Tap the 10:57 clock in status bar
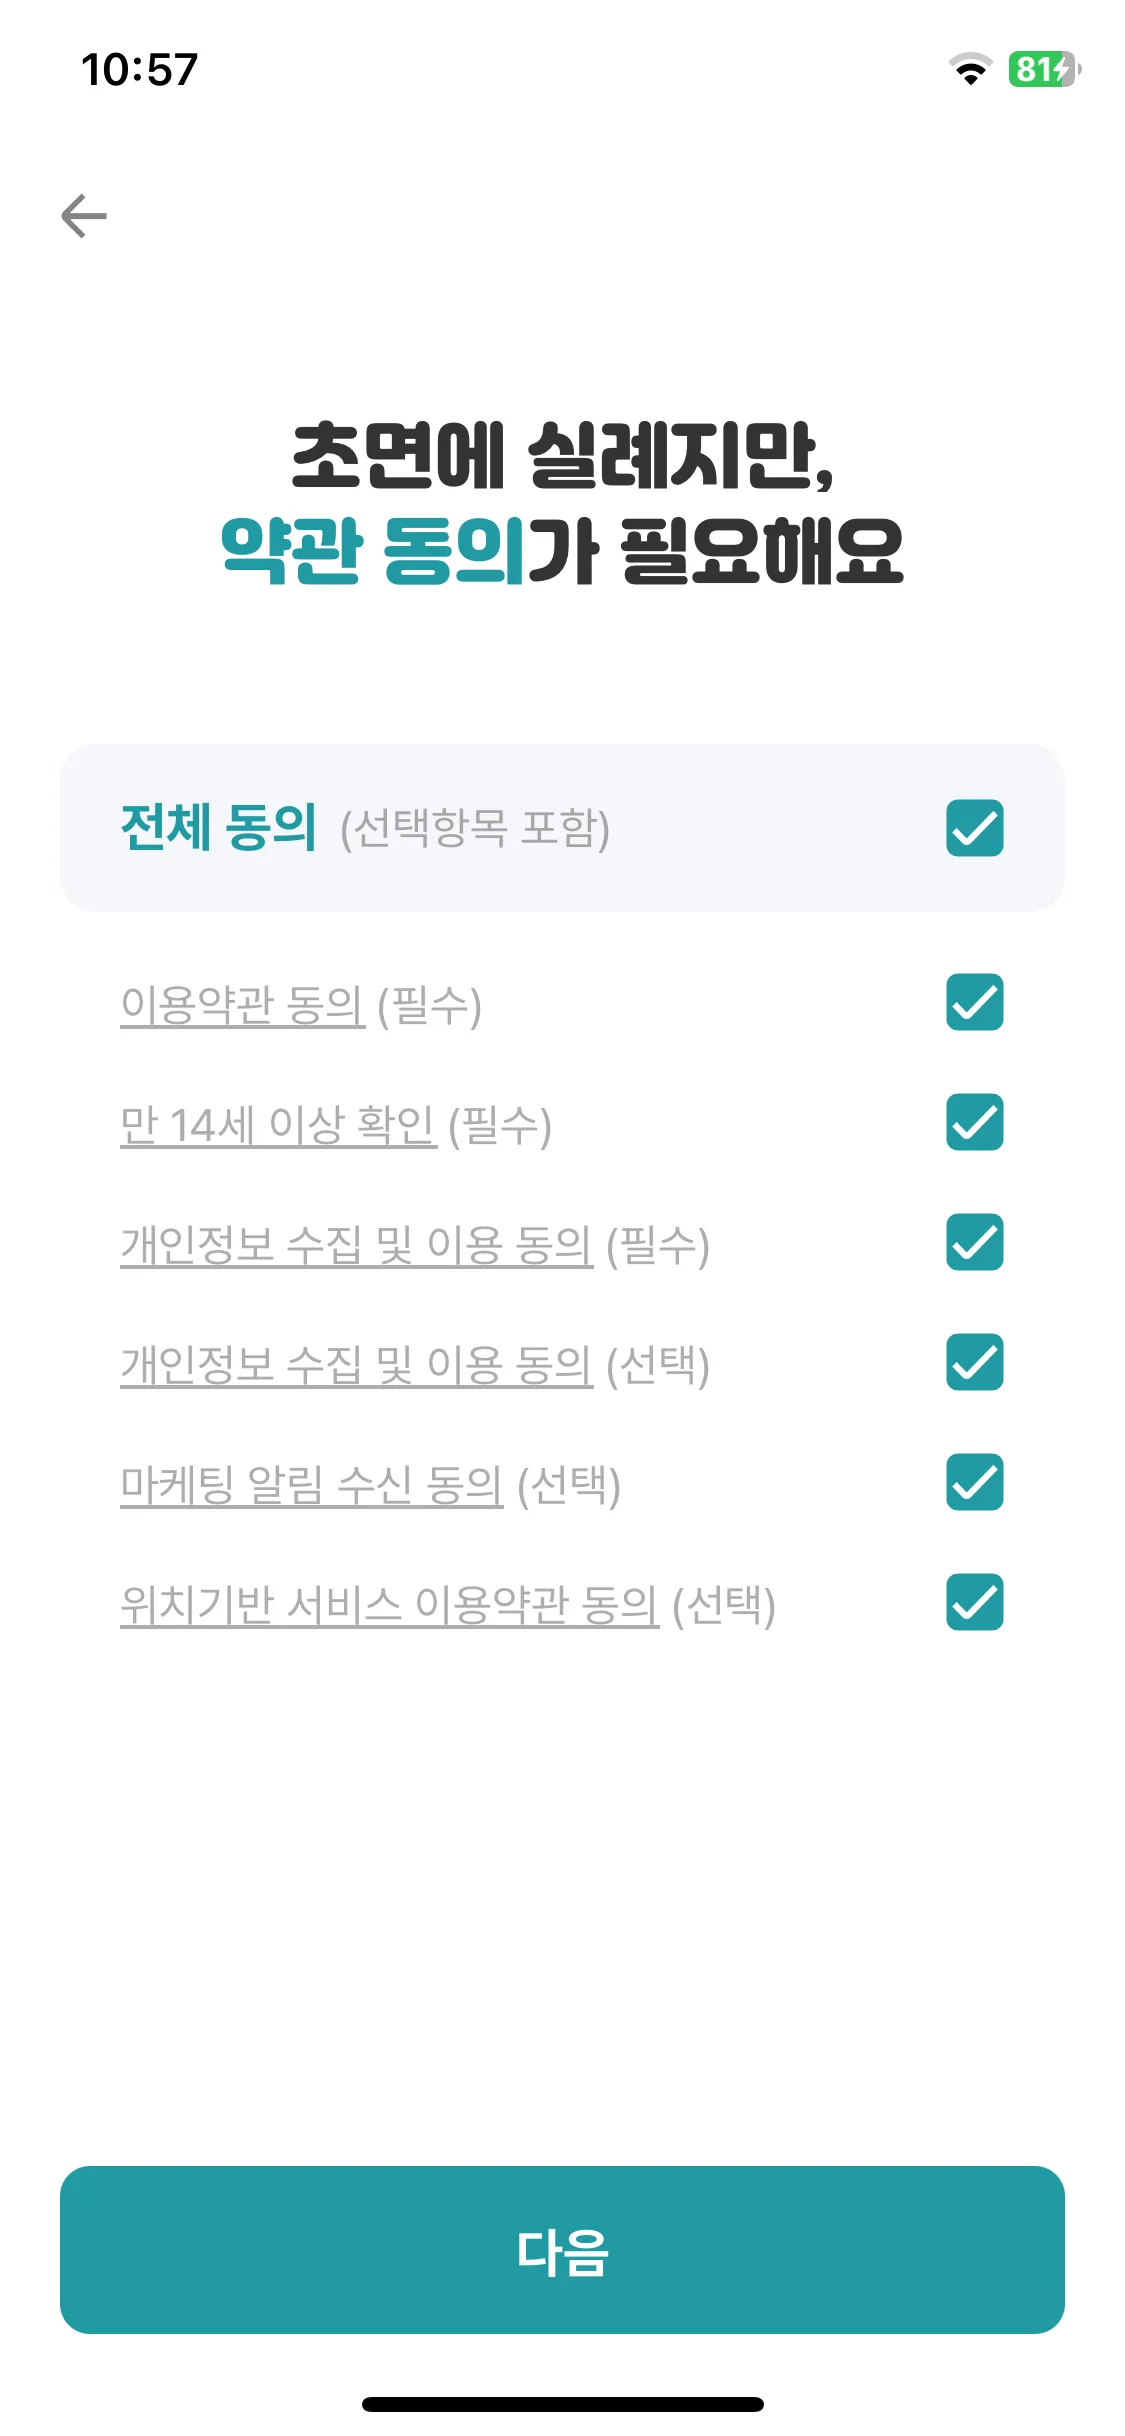Screen dimensions: 1125x2436 click(x=140, y=70)
